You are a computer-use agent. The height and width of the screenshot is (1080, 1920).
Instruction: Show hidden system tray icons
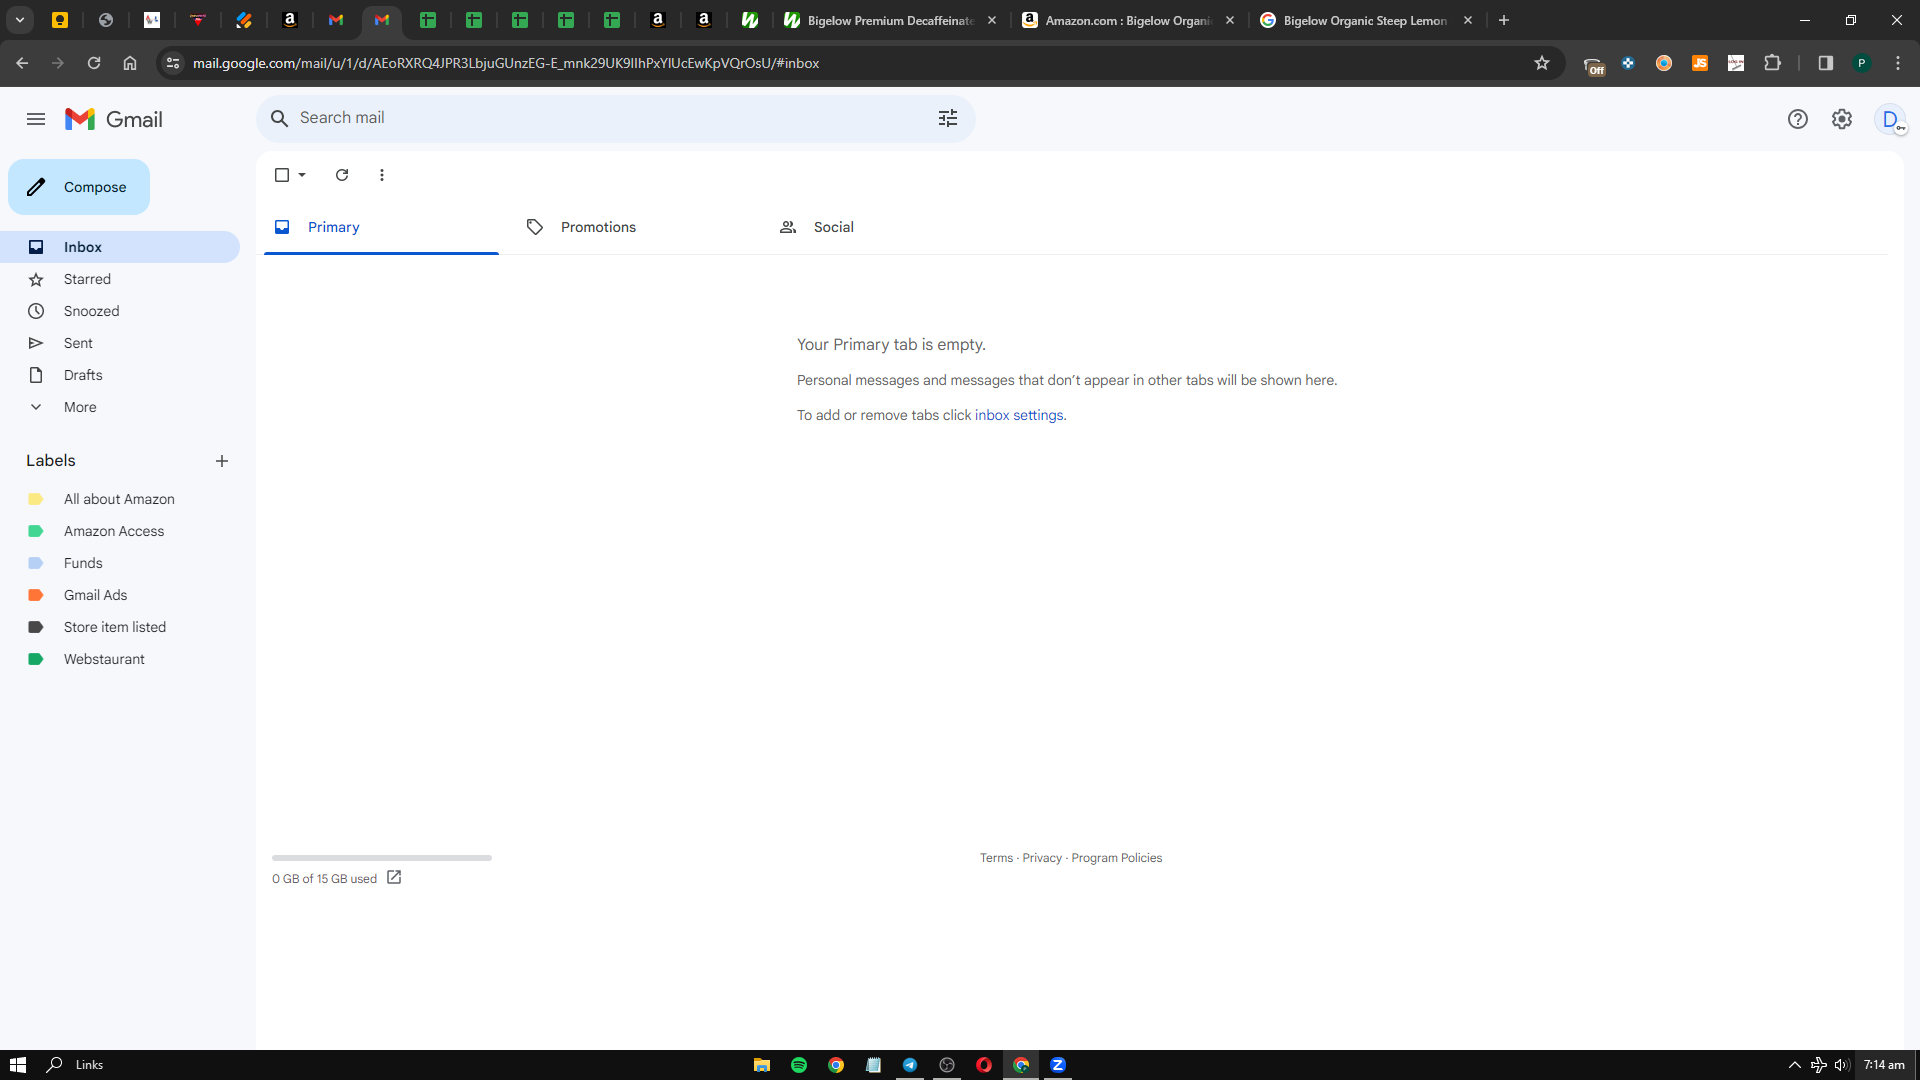coord(1795,1065)
